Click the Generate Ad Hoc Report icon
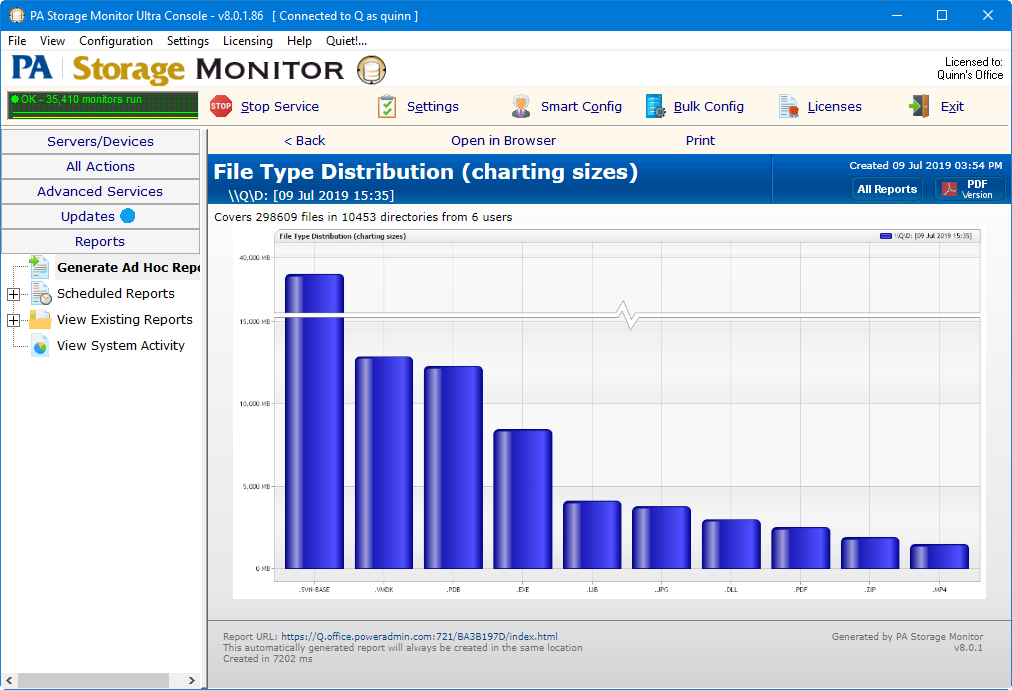This screenshot has width=1012, height=690. (x=39, y=267)
